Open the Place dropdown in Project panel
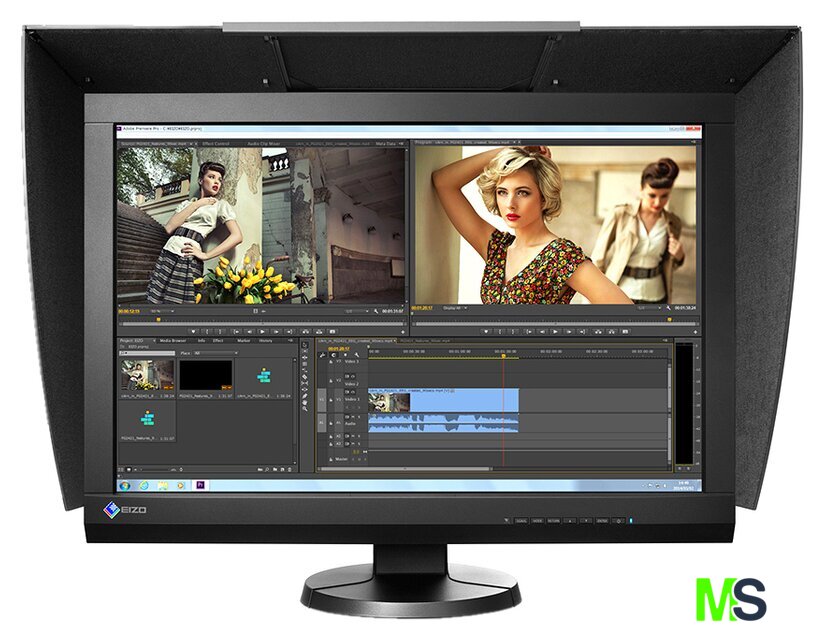This screenshot has width=824, height=640. point(216,353)
